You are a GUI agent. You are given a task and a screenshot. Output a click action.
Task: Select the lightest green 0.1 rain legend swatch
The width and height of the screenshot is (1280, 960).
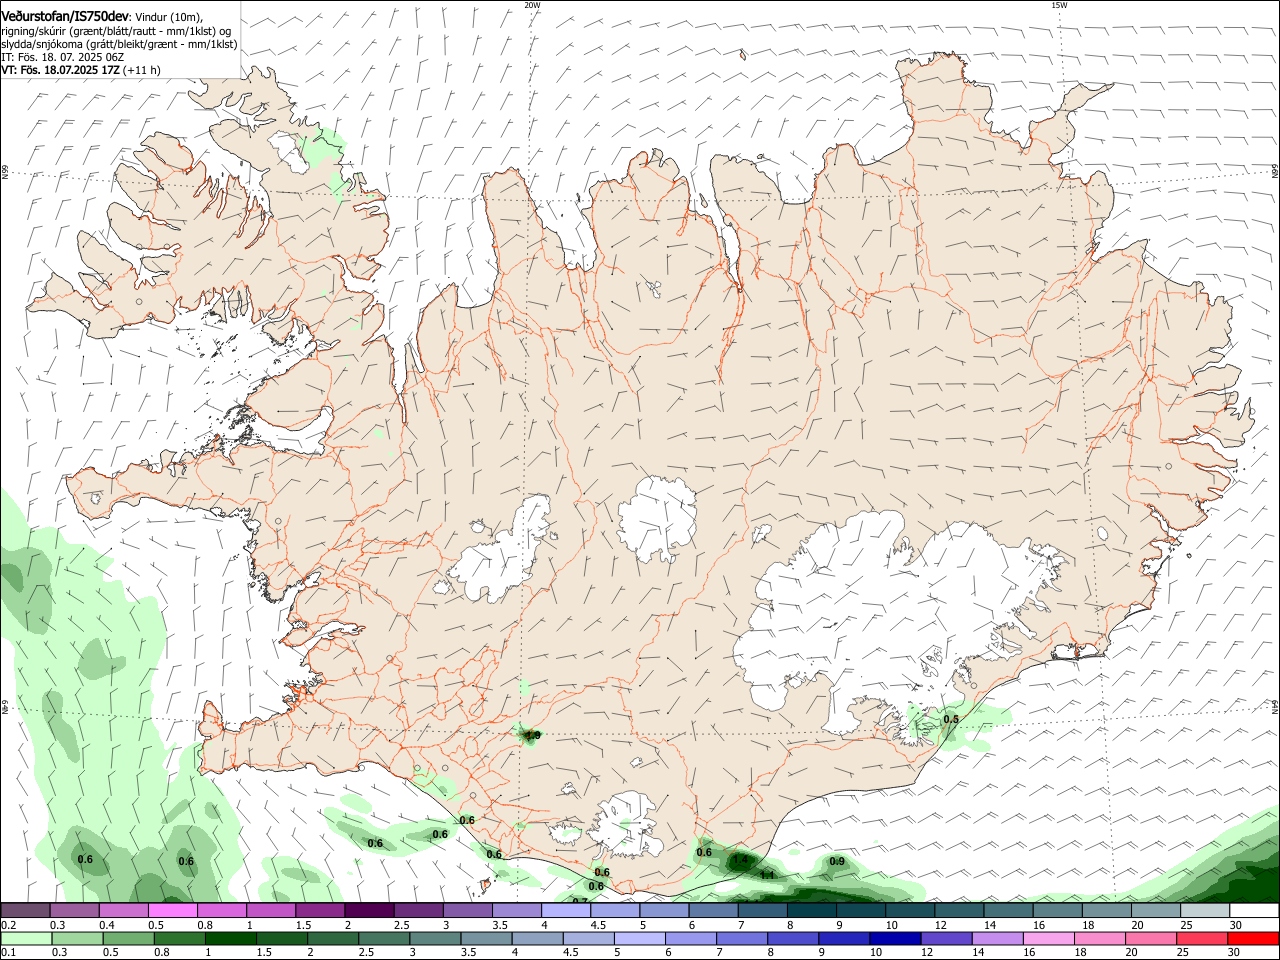point(25,939)
